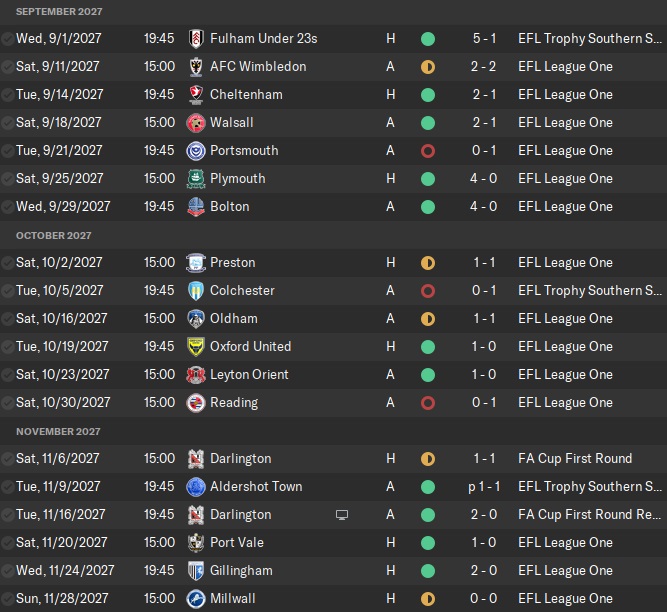This screenshot has height=612, width=667.
Task: Click the Portsmouth club badge
Action: click(195, 151)
